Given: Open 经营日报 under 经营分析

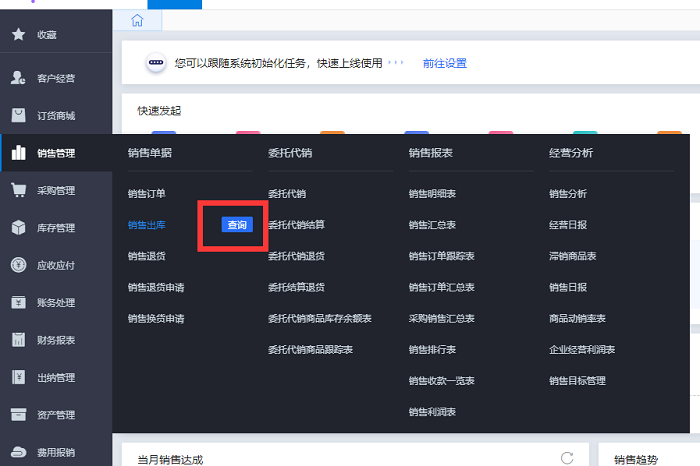Looking at the screenshot, I should pos(568,225).
